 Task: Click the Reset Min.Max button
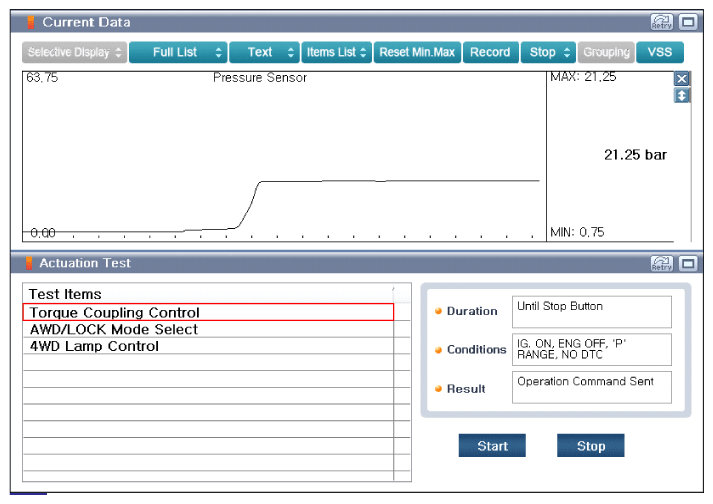(417, 52)
